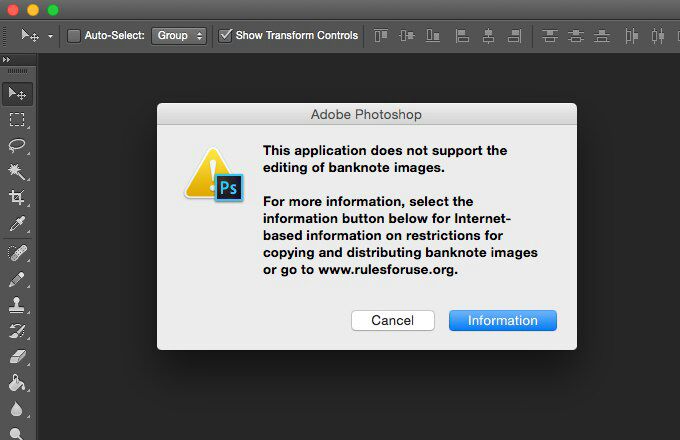Select the Lasso tool
This screenshot has width=680, height=440.
pyautogui.click(x=17, y=146)
